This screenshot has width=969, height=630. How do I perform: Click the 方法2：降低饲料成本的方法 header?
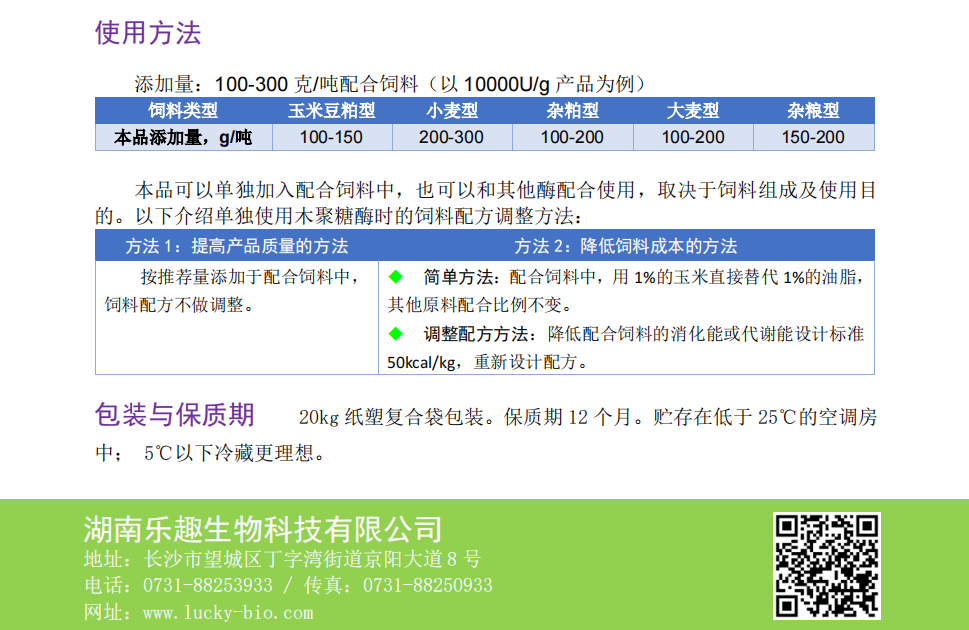626,246
